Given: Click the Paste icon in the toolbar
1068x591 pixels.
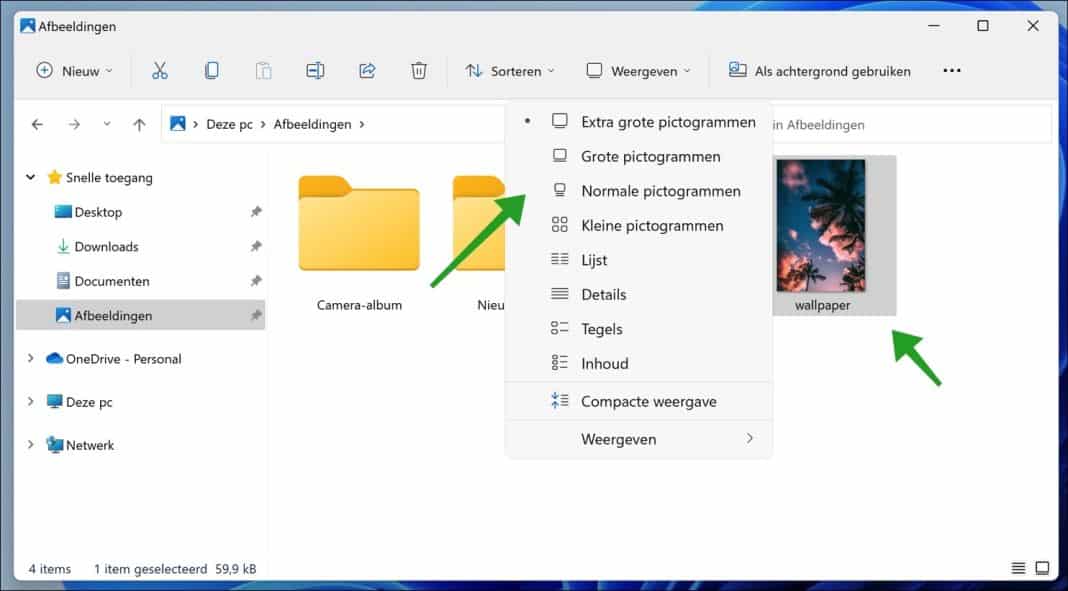Looking at the screenshot, I should tap(263, 70).
